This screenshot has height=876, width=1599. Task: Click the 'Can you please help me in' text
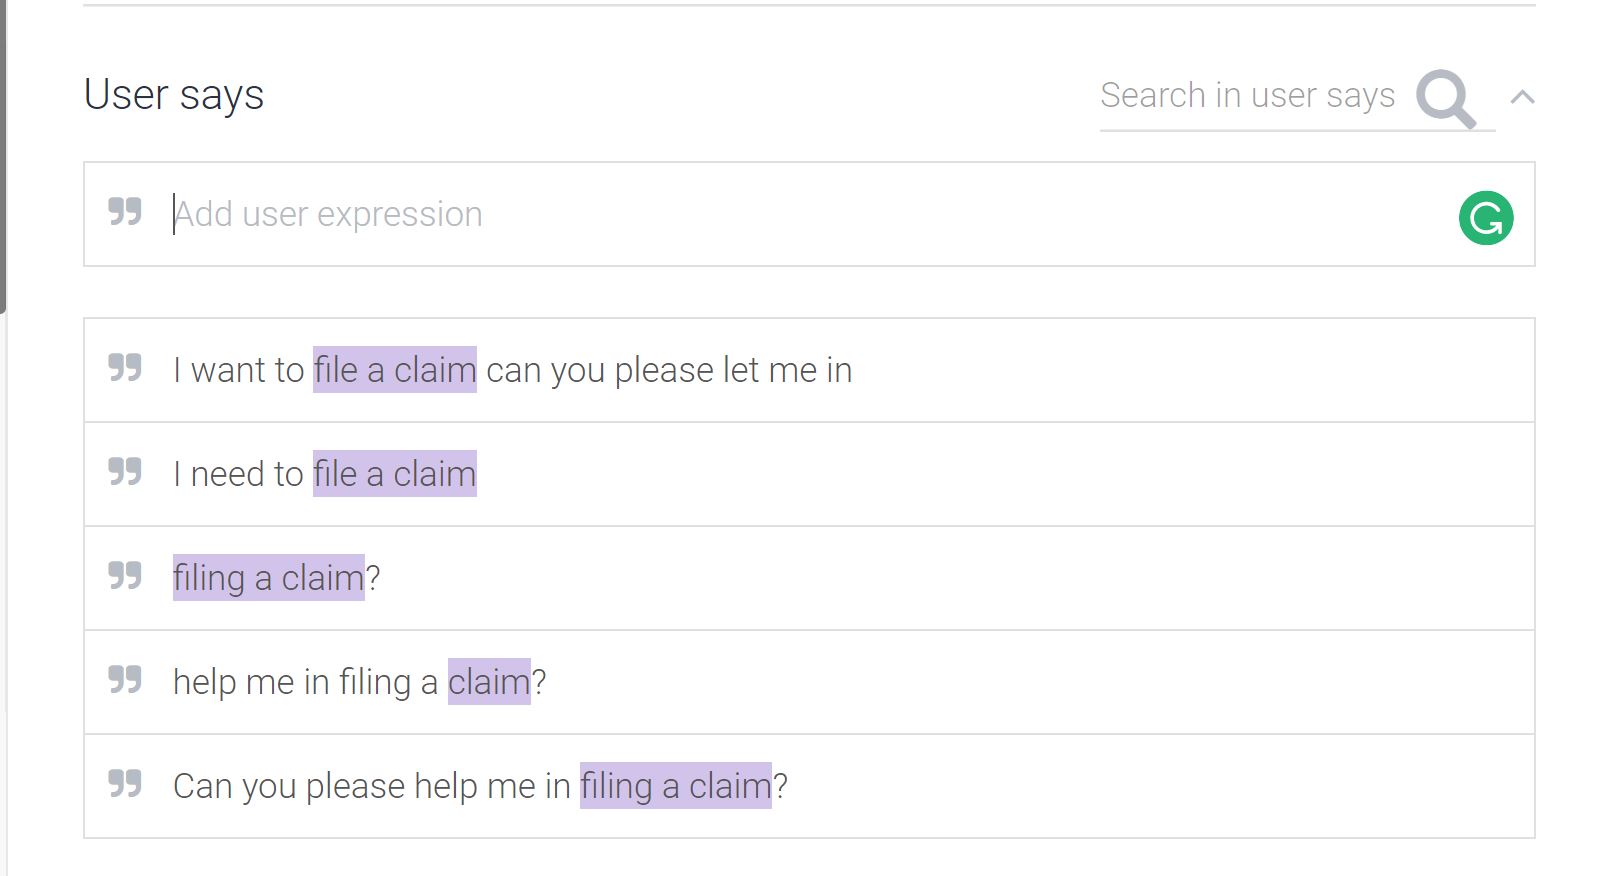coord(370,786)
